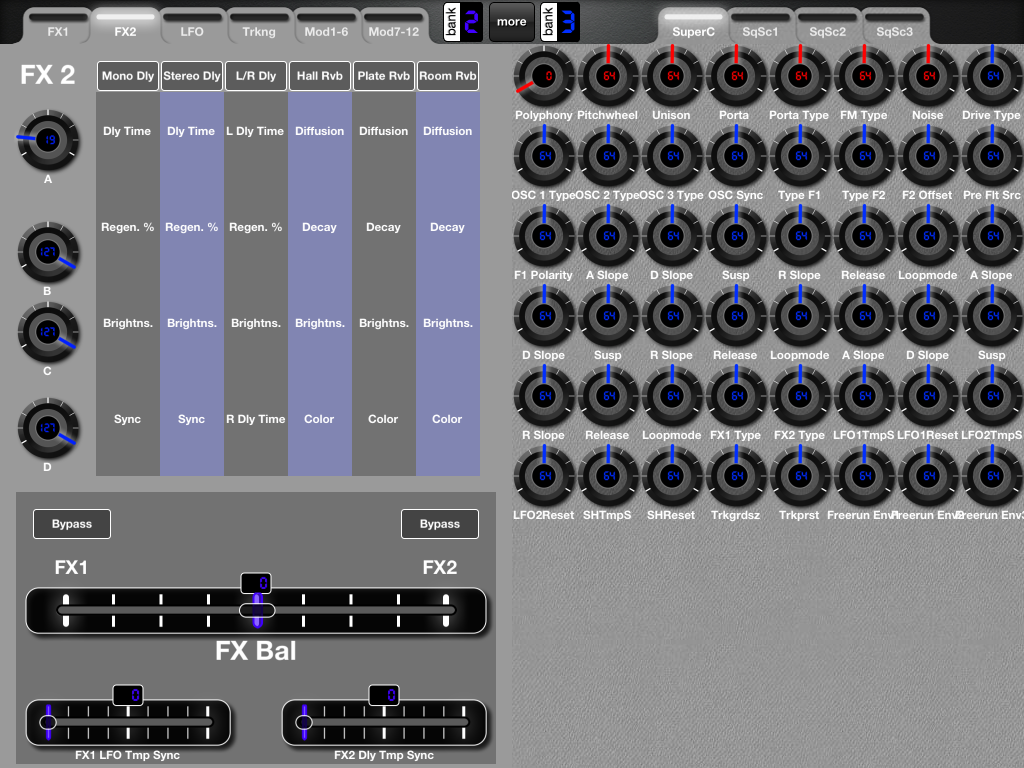This screenshot has width=1024, height=768.
Task: Click the FX2 Type knob
Action: tap(800, 396)
